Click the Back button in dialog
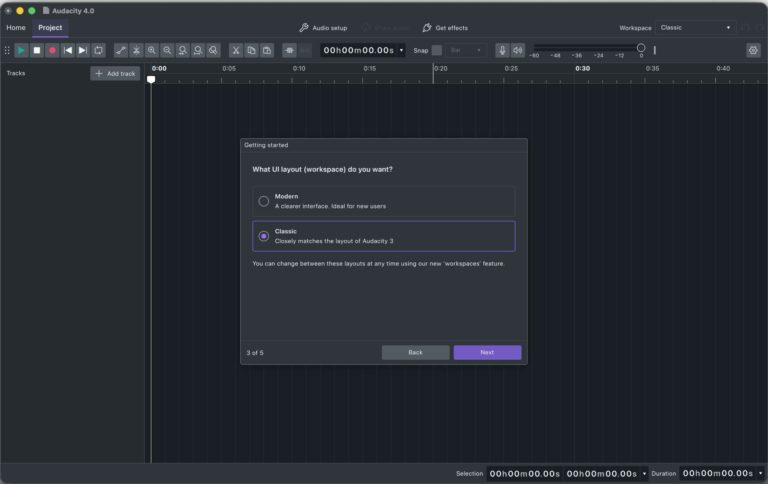Viewport: 768px width, 484px height. click(415, 353)
